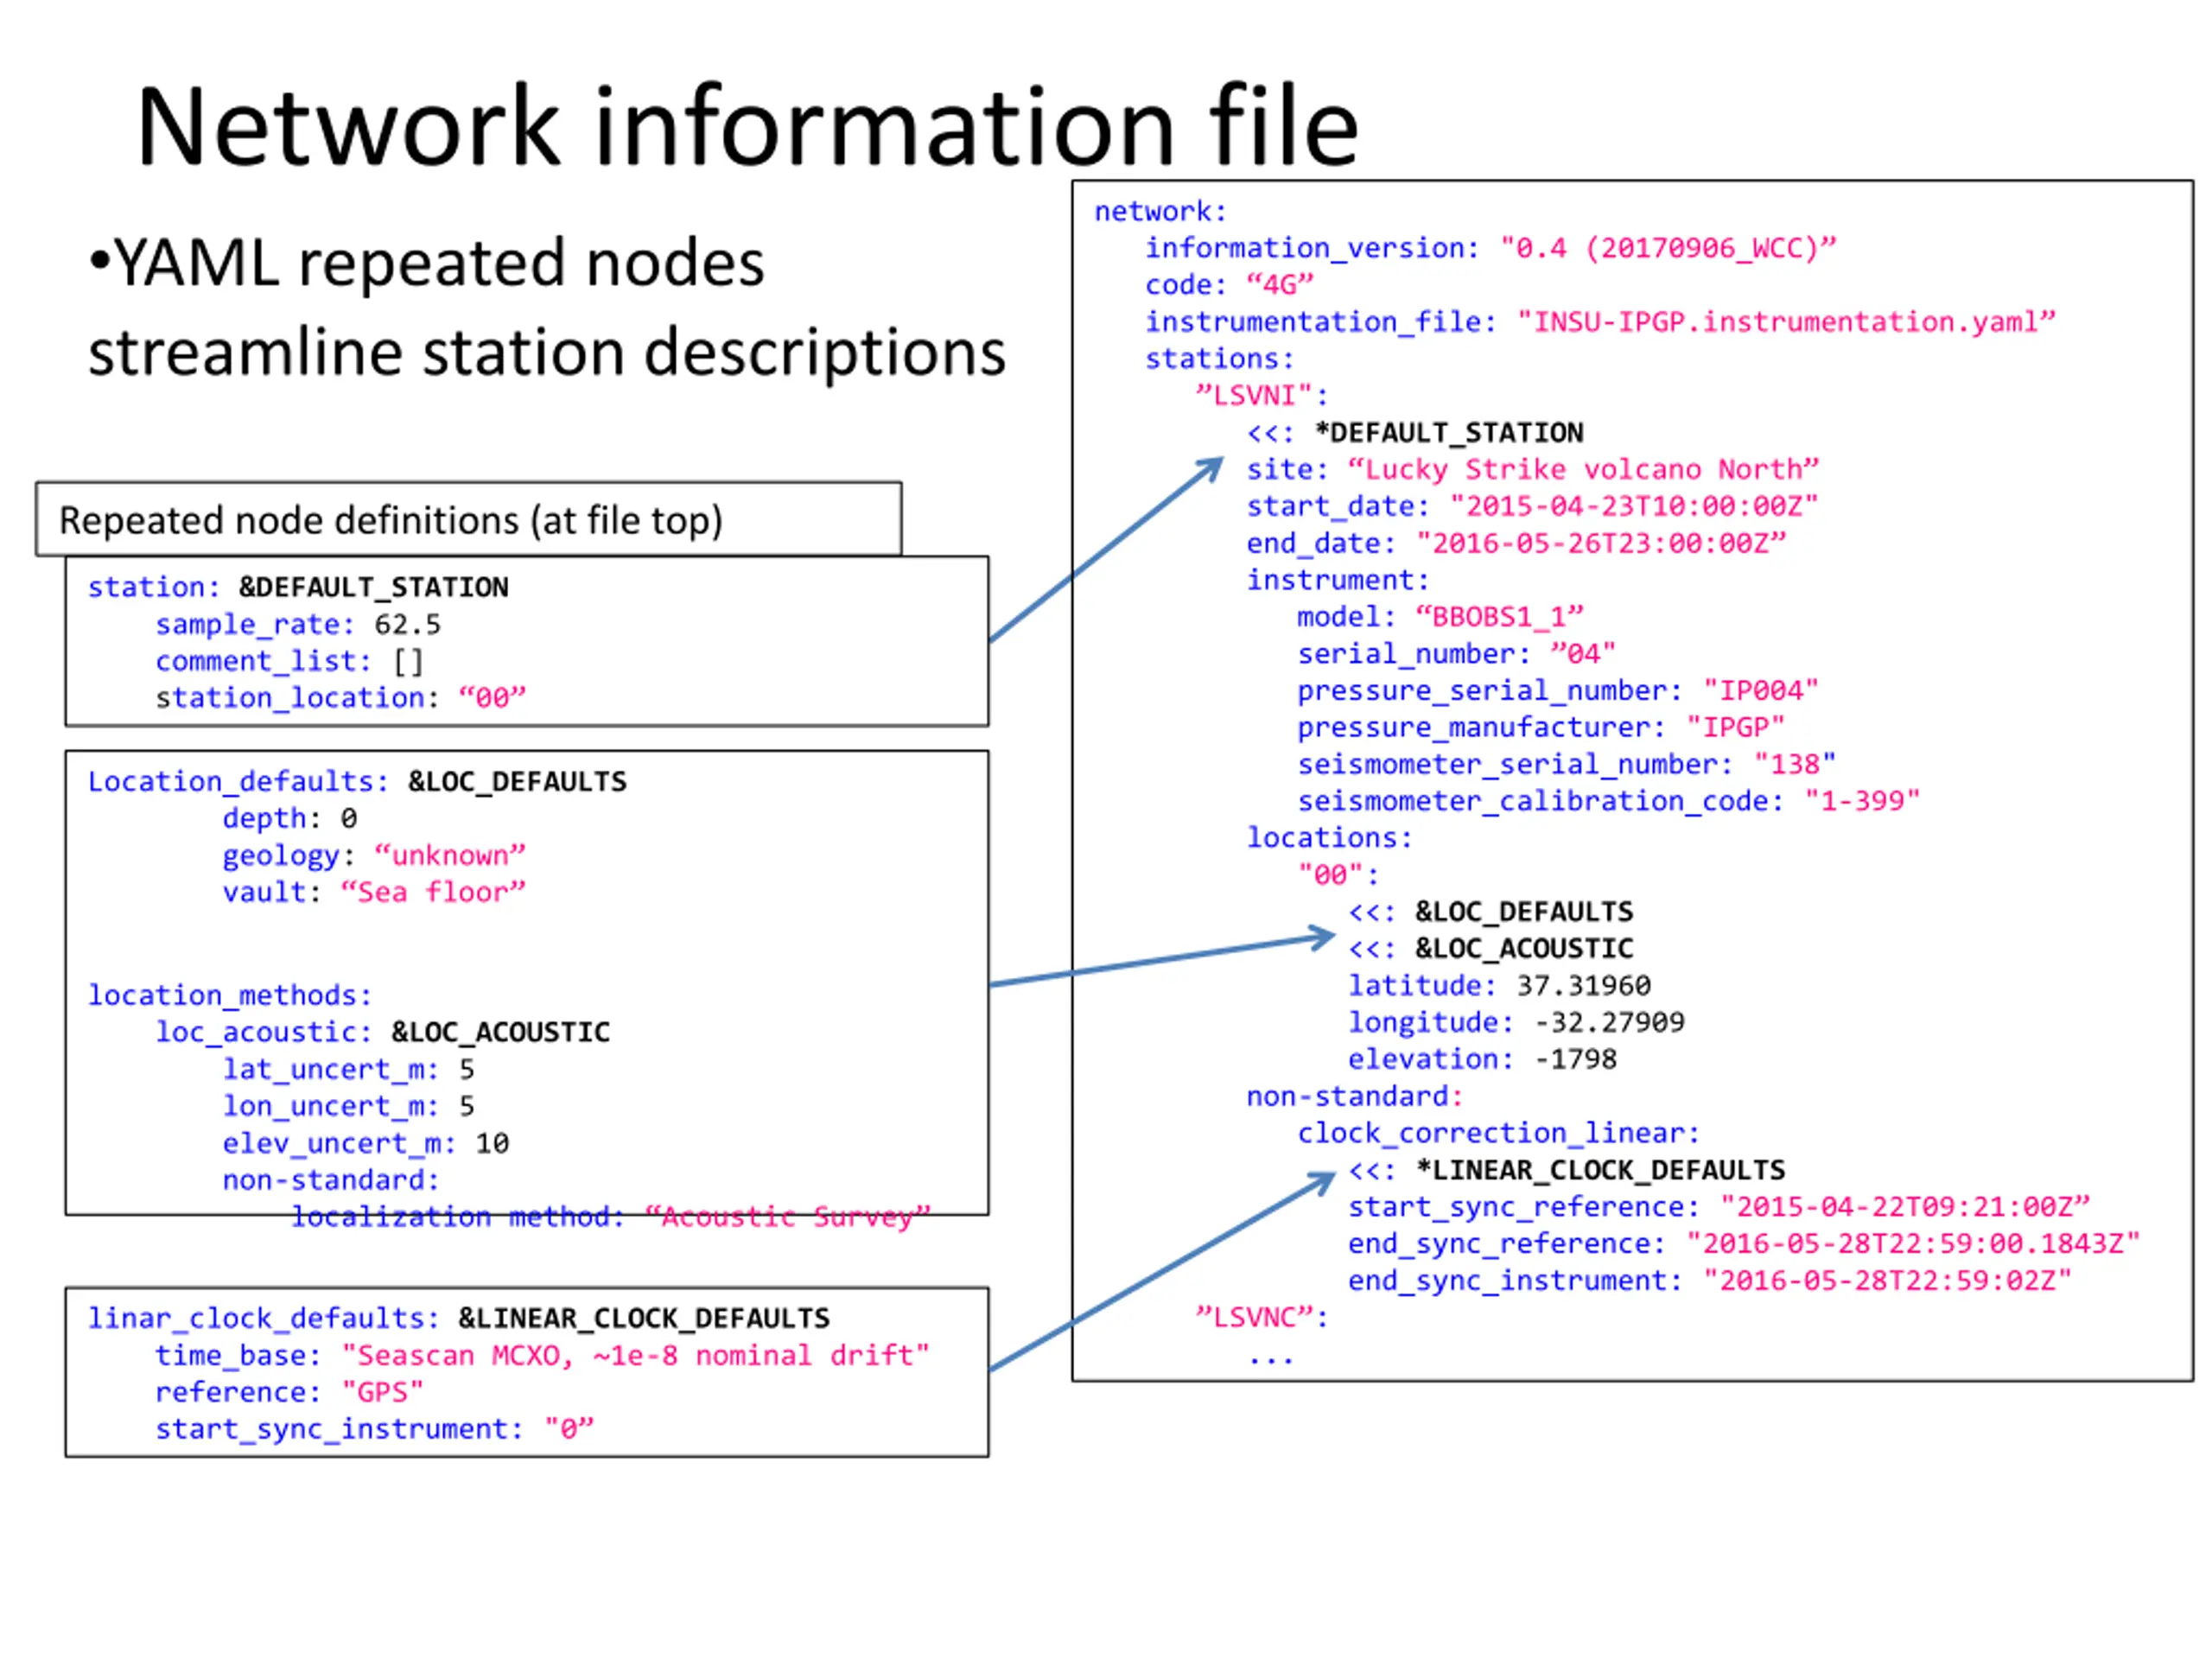The width and height of the screenshot is (2212, 1659).
Task: Click the "time_base: Seascan MCXO" line
Action: pyautogui.click(x=542, y=1355)
